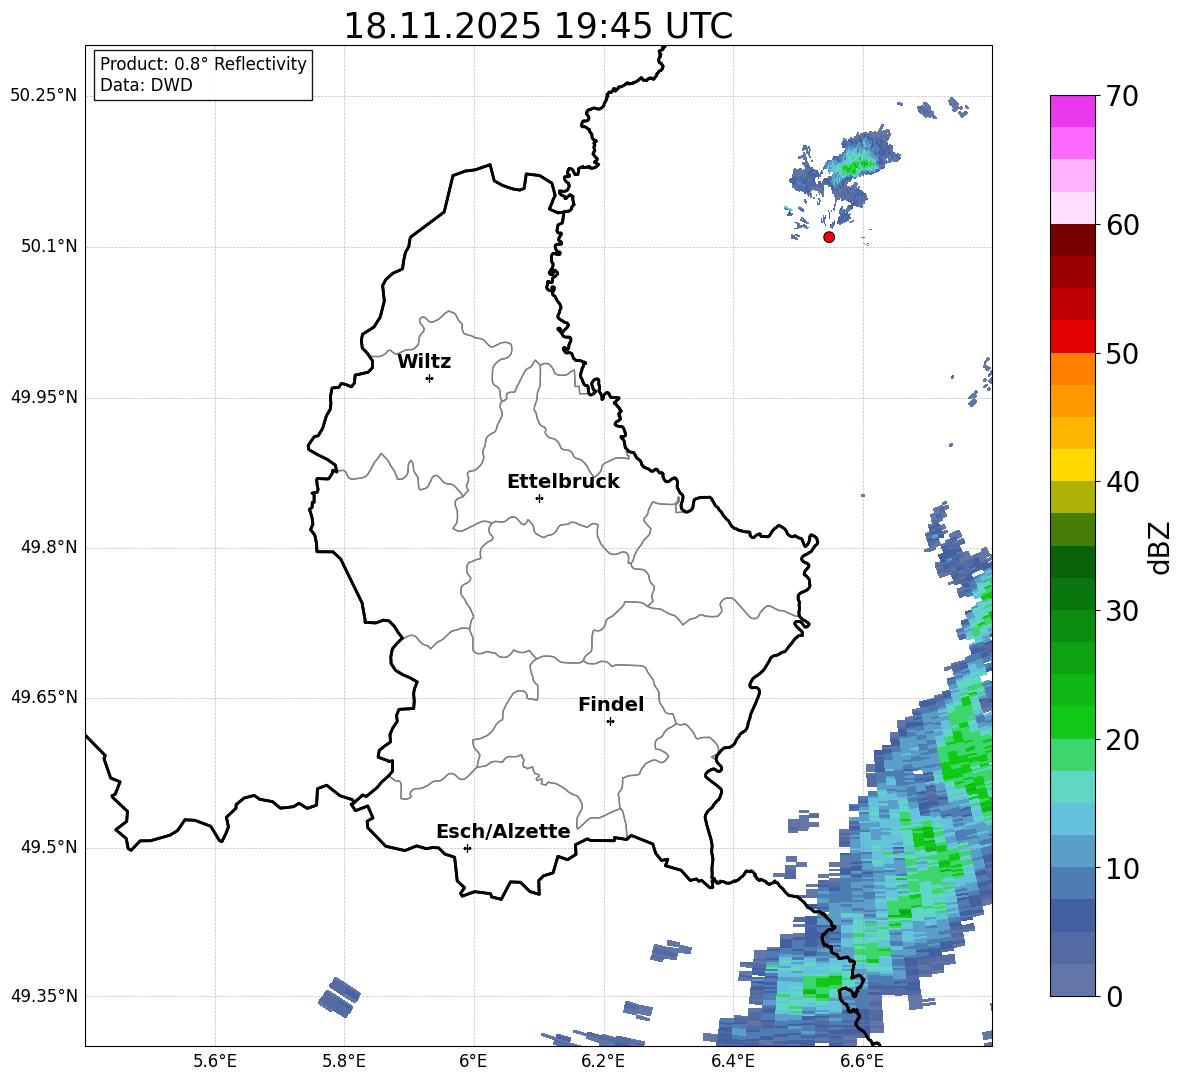The height and width of the screenshot is (1081, 1184).
Task: Click the yellow swatch just above 40
Action: coord(1072,466)
